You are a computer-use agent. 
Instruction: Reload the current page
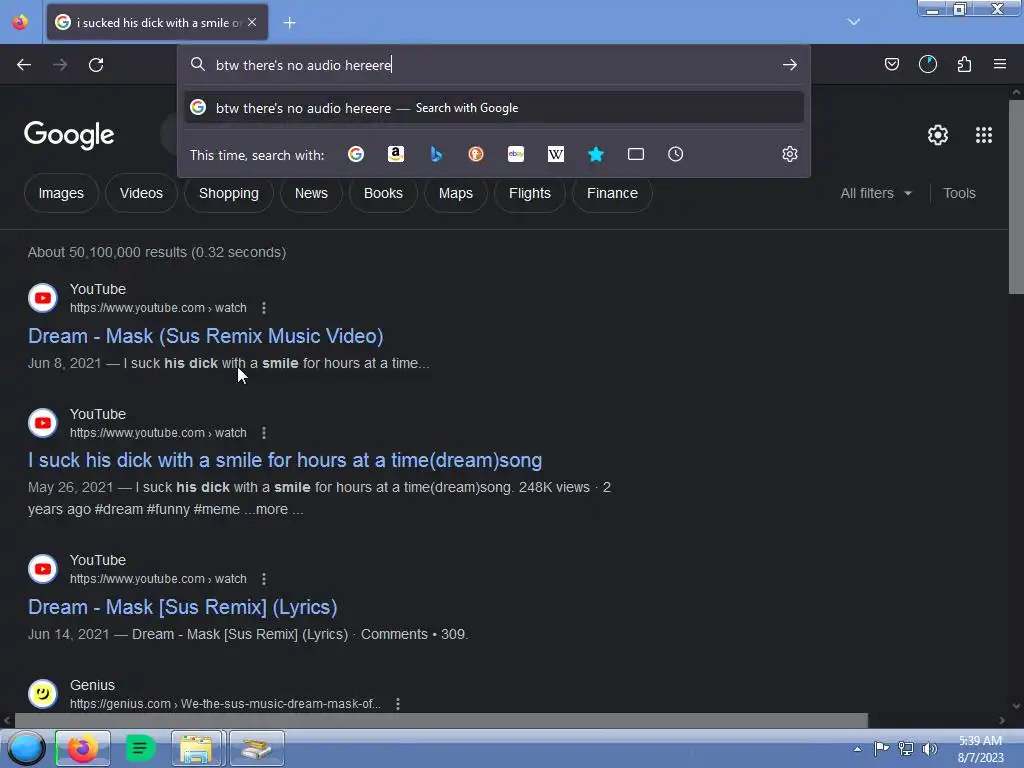[96, 65]
